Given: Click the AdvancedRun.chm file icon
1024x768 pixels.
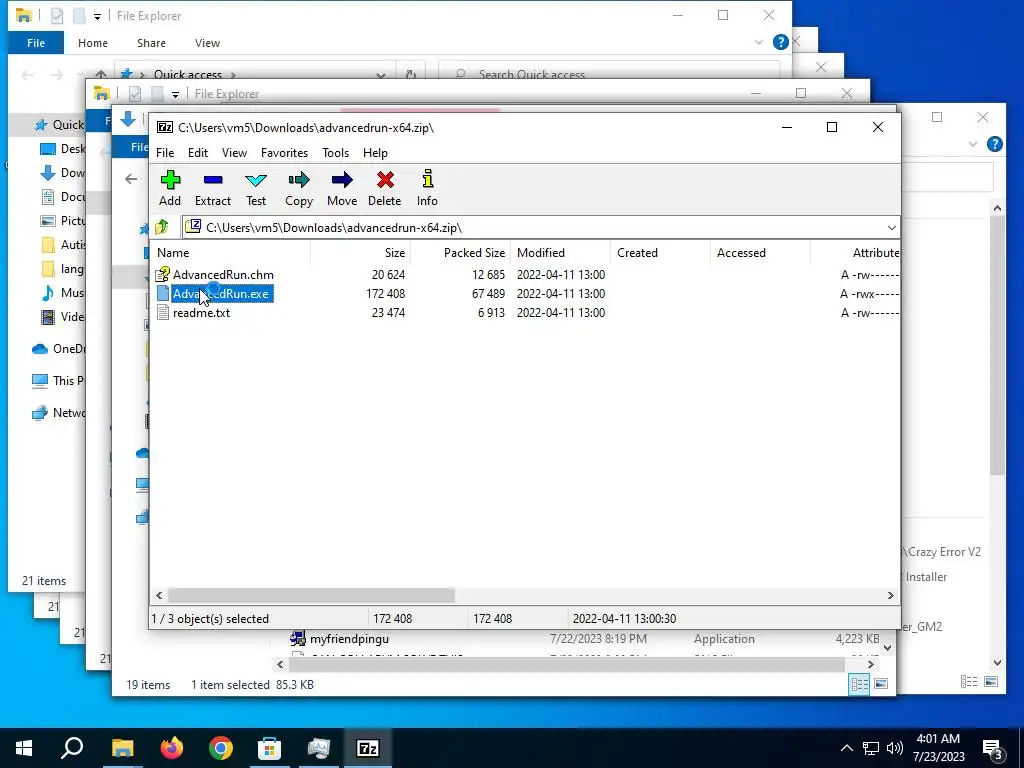Looking at the screenshot, I should click(x=163, y=275).
